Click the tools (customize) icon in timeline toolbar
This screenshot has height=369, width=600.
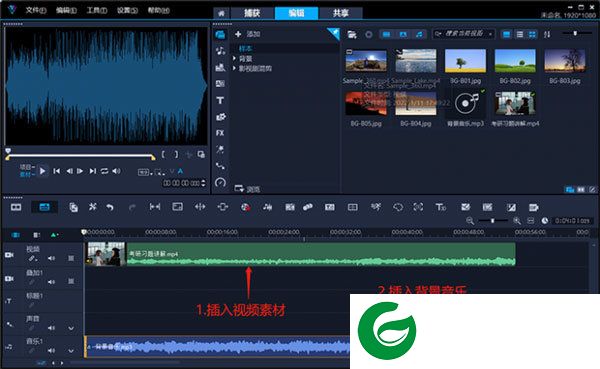(x=93, y=207)
